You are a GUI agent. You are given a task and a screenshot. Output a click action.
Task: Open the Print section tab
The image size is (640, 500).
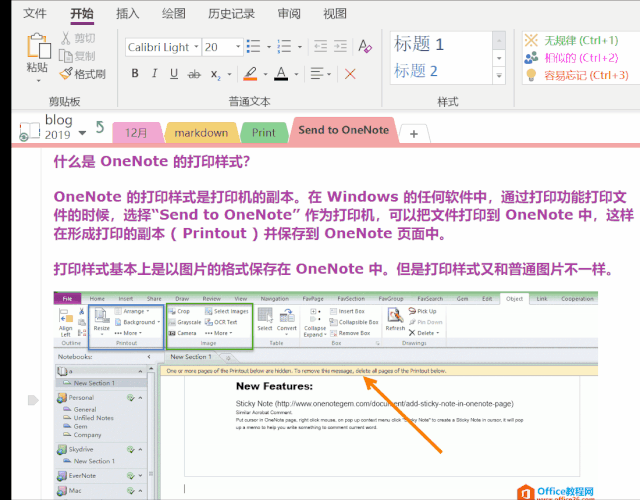pyautogui.click(x=264, y=133)
